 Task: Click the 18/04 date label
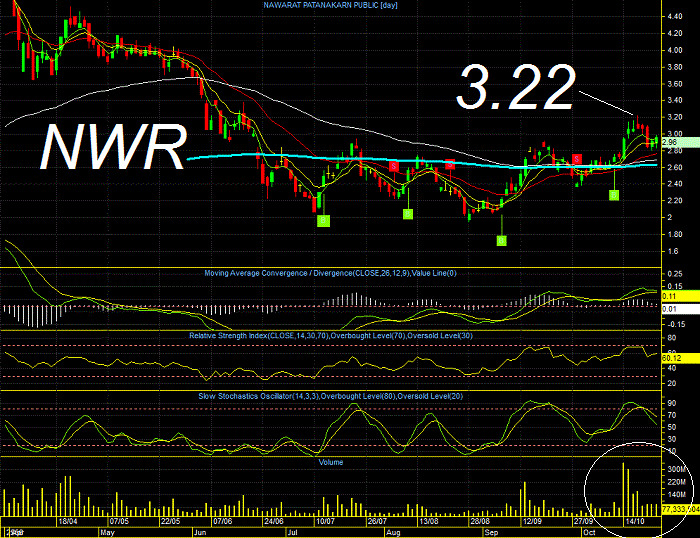[x=68, y=521]
